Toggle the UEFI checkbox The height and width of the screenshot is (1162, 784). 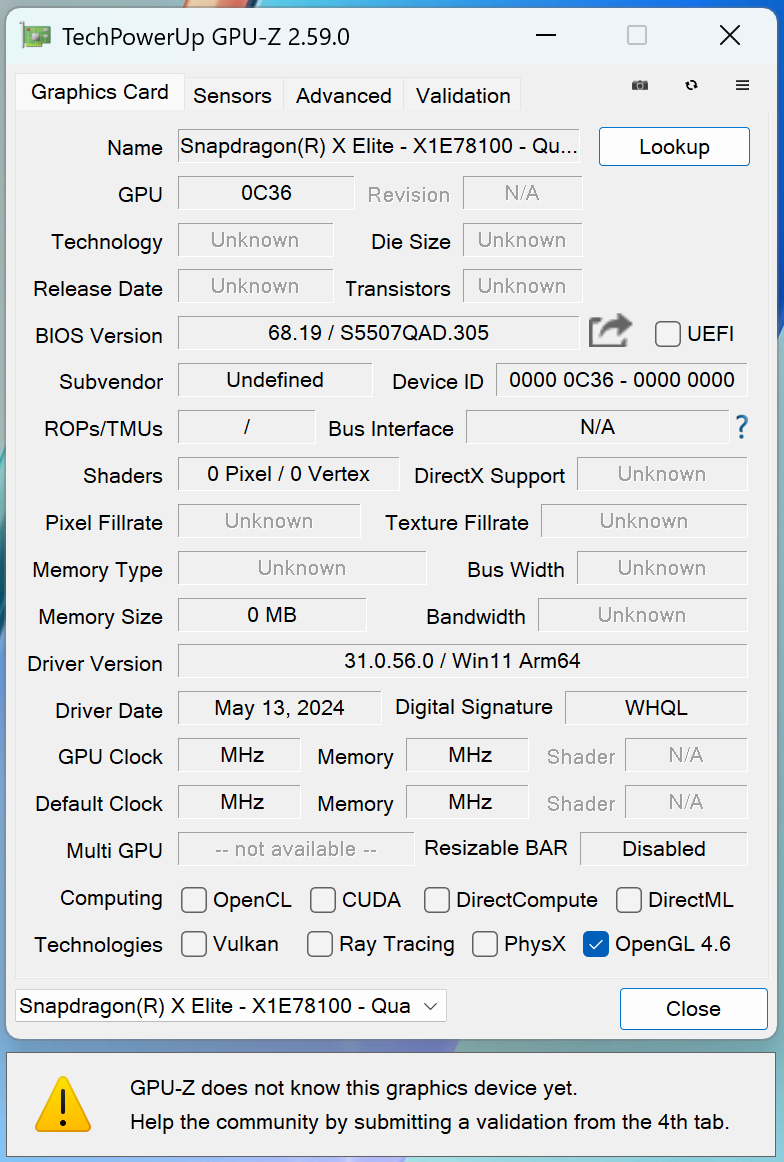coord(668,334)
